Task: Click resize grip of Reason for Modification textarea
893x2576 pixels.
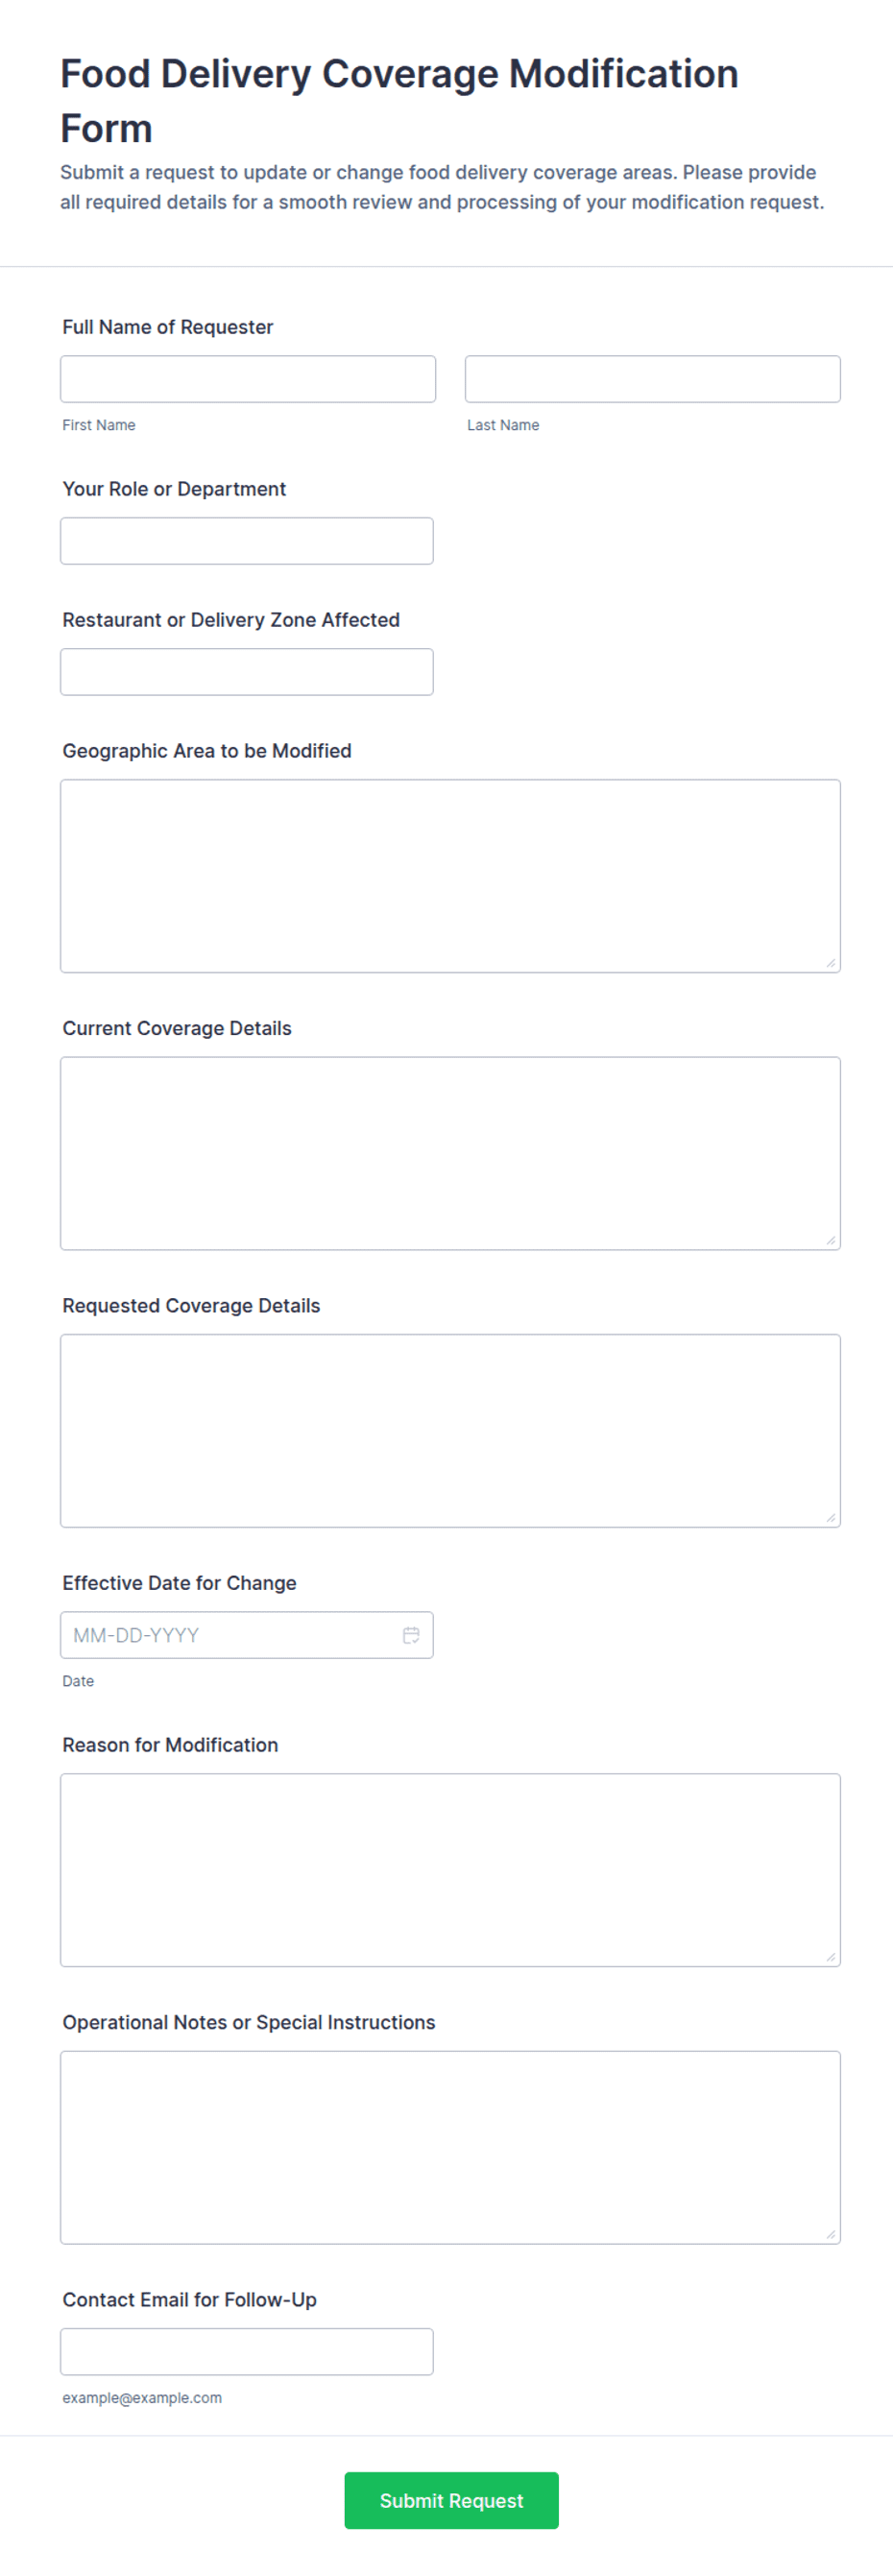Action: click(831, 1957)
